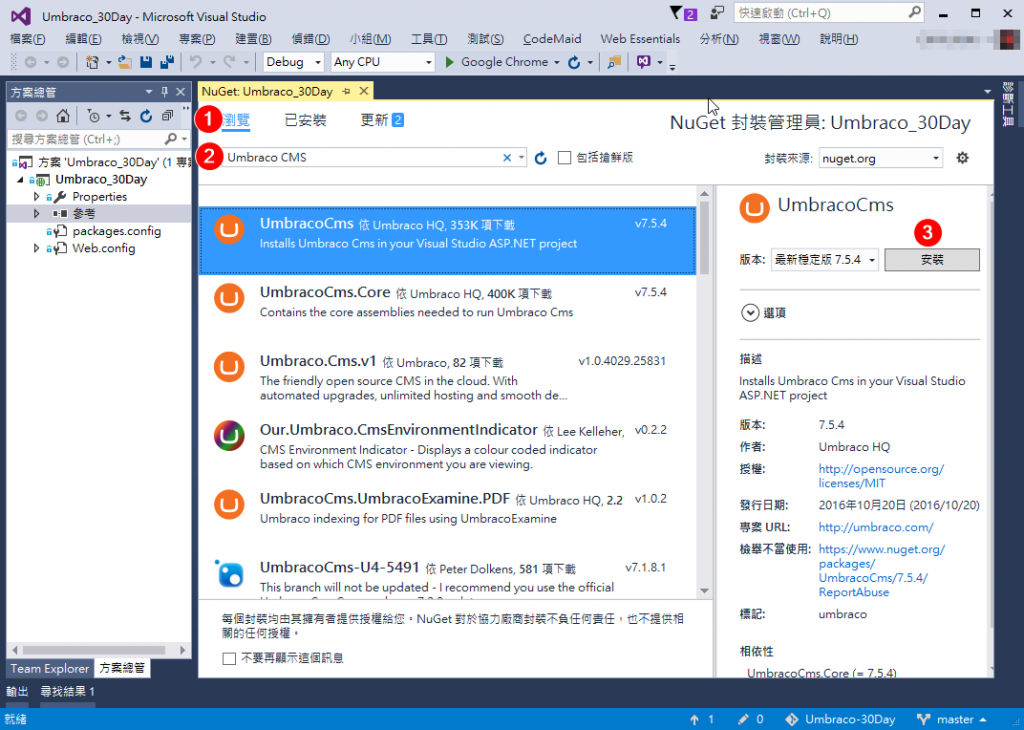Screen dimensions: 1024x730
Task: Open the opensource.org licenses/MIT link
Action: tap(880, 476)
